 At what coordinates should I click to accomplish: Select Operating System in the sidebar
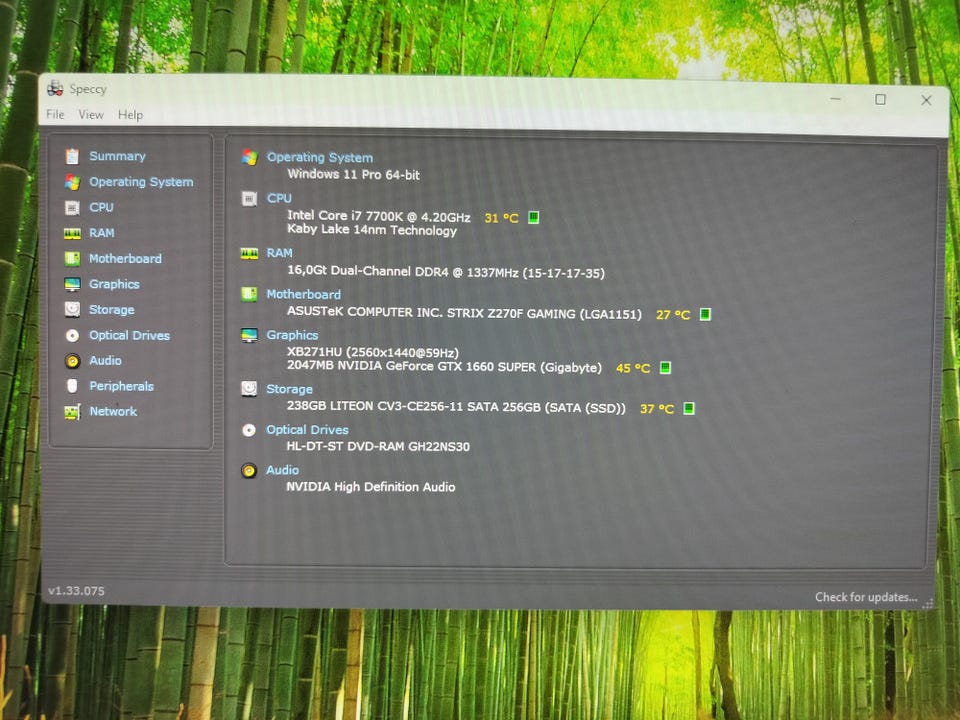click(x=141, y=182)
